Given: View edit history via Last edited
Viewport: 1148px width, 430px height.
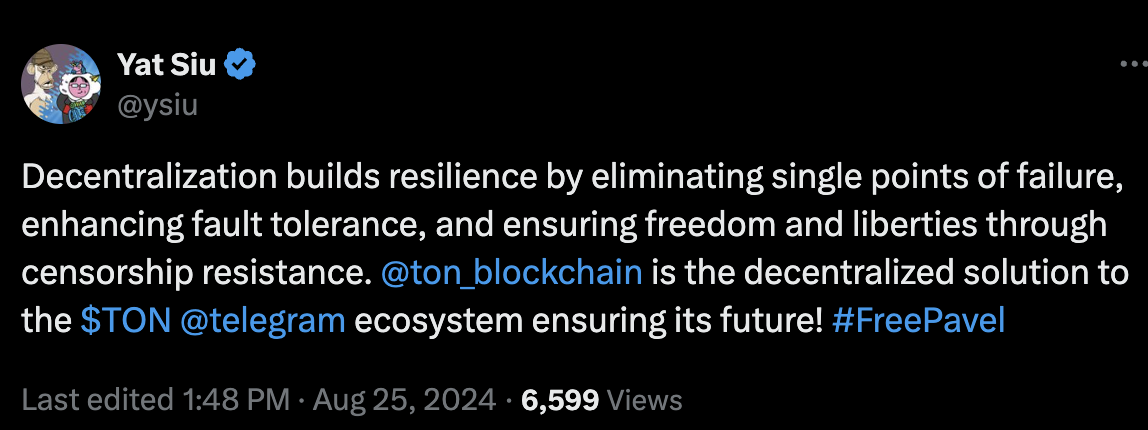Looking at the screenshot, I should 96,400.
